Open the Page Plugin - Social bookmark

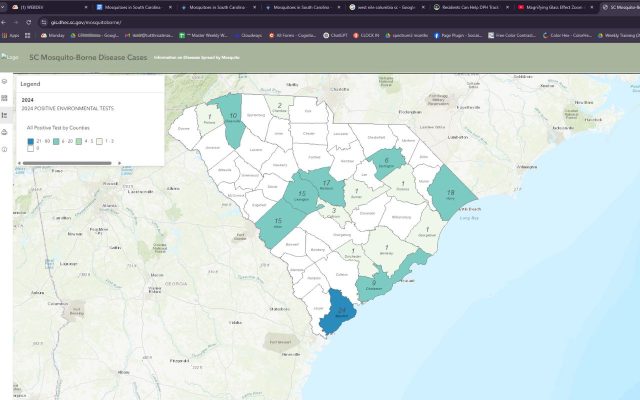(458, 36)
